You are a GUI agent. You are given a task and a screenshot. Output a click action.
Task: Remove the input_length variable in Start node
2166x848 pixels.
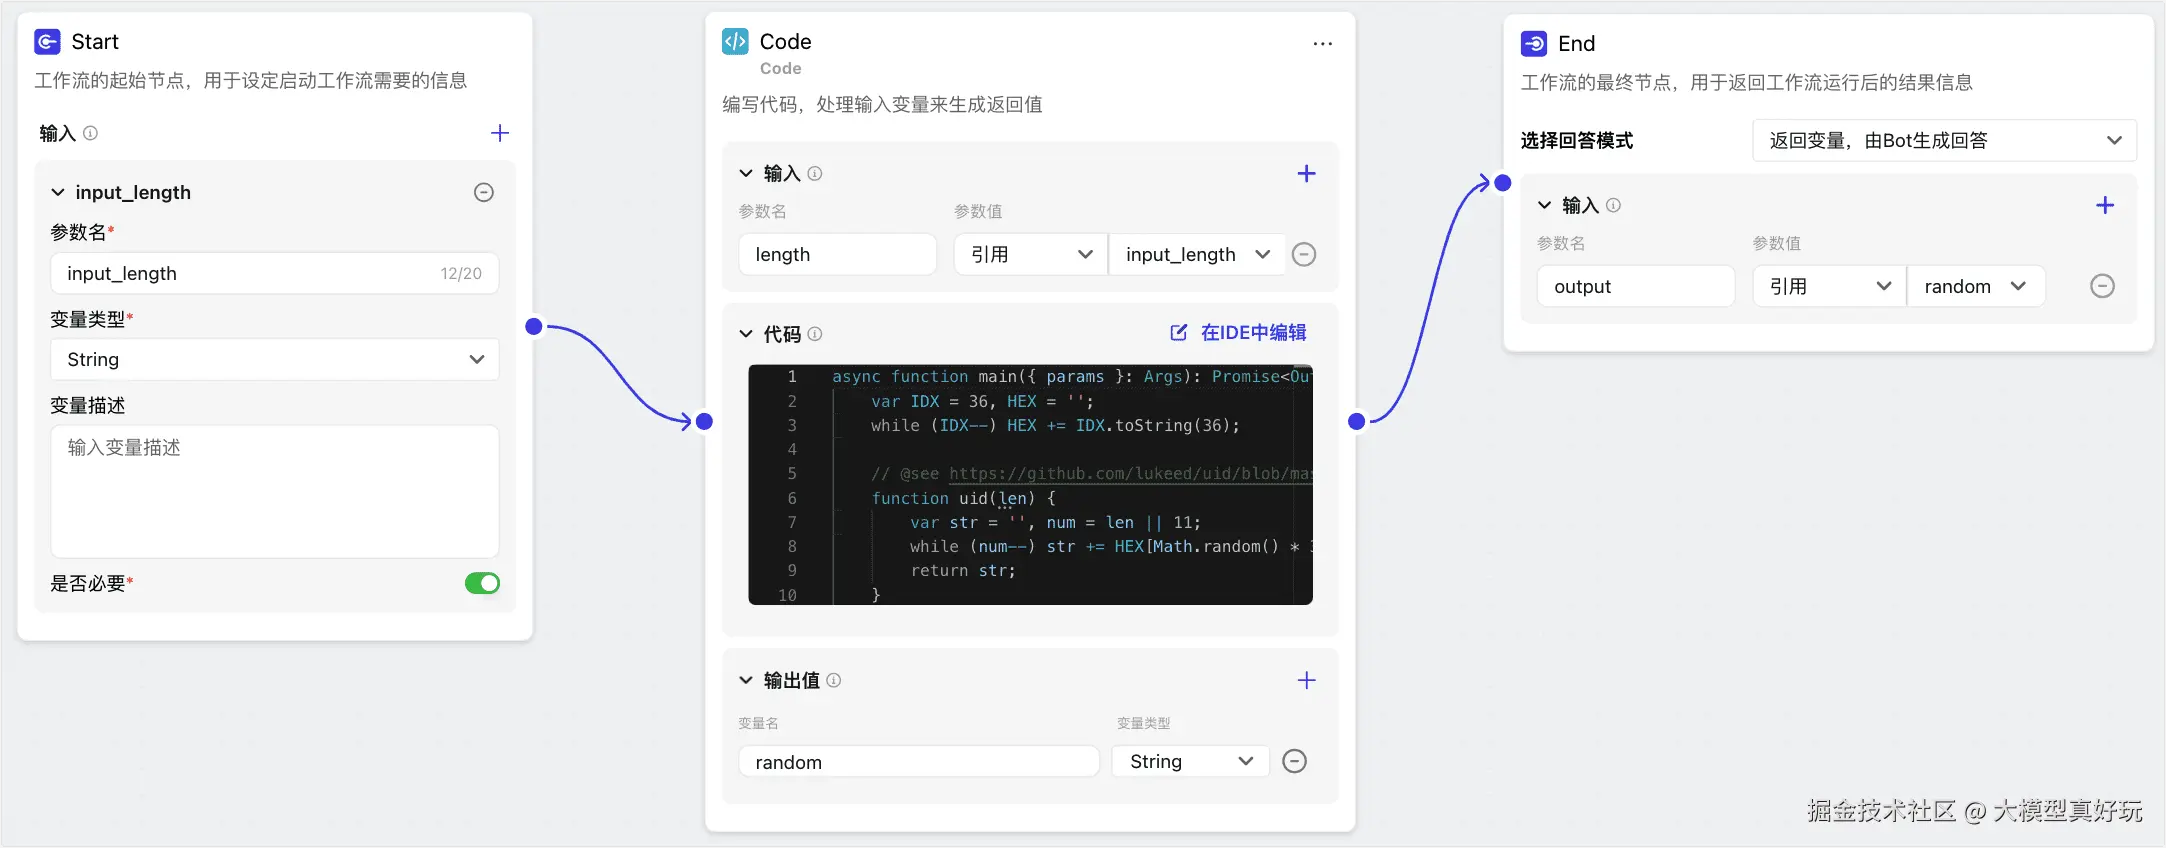pyautogui.click(x=484, y=192)
